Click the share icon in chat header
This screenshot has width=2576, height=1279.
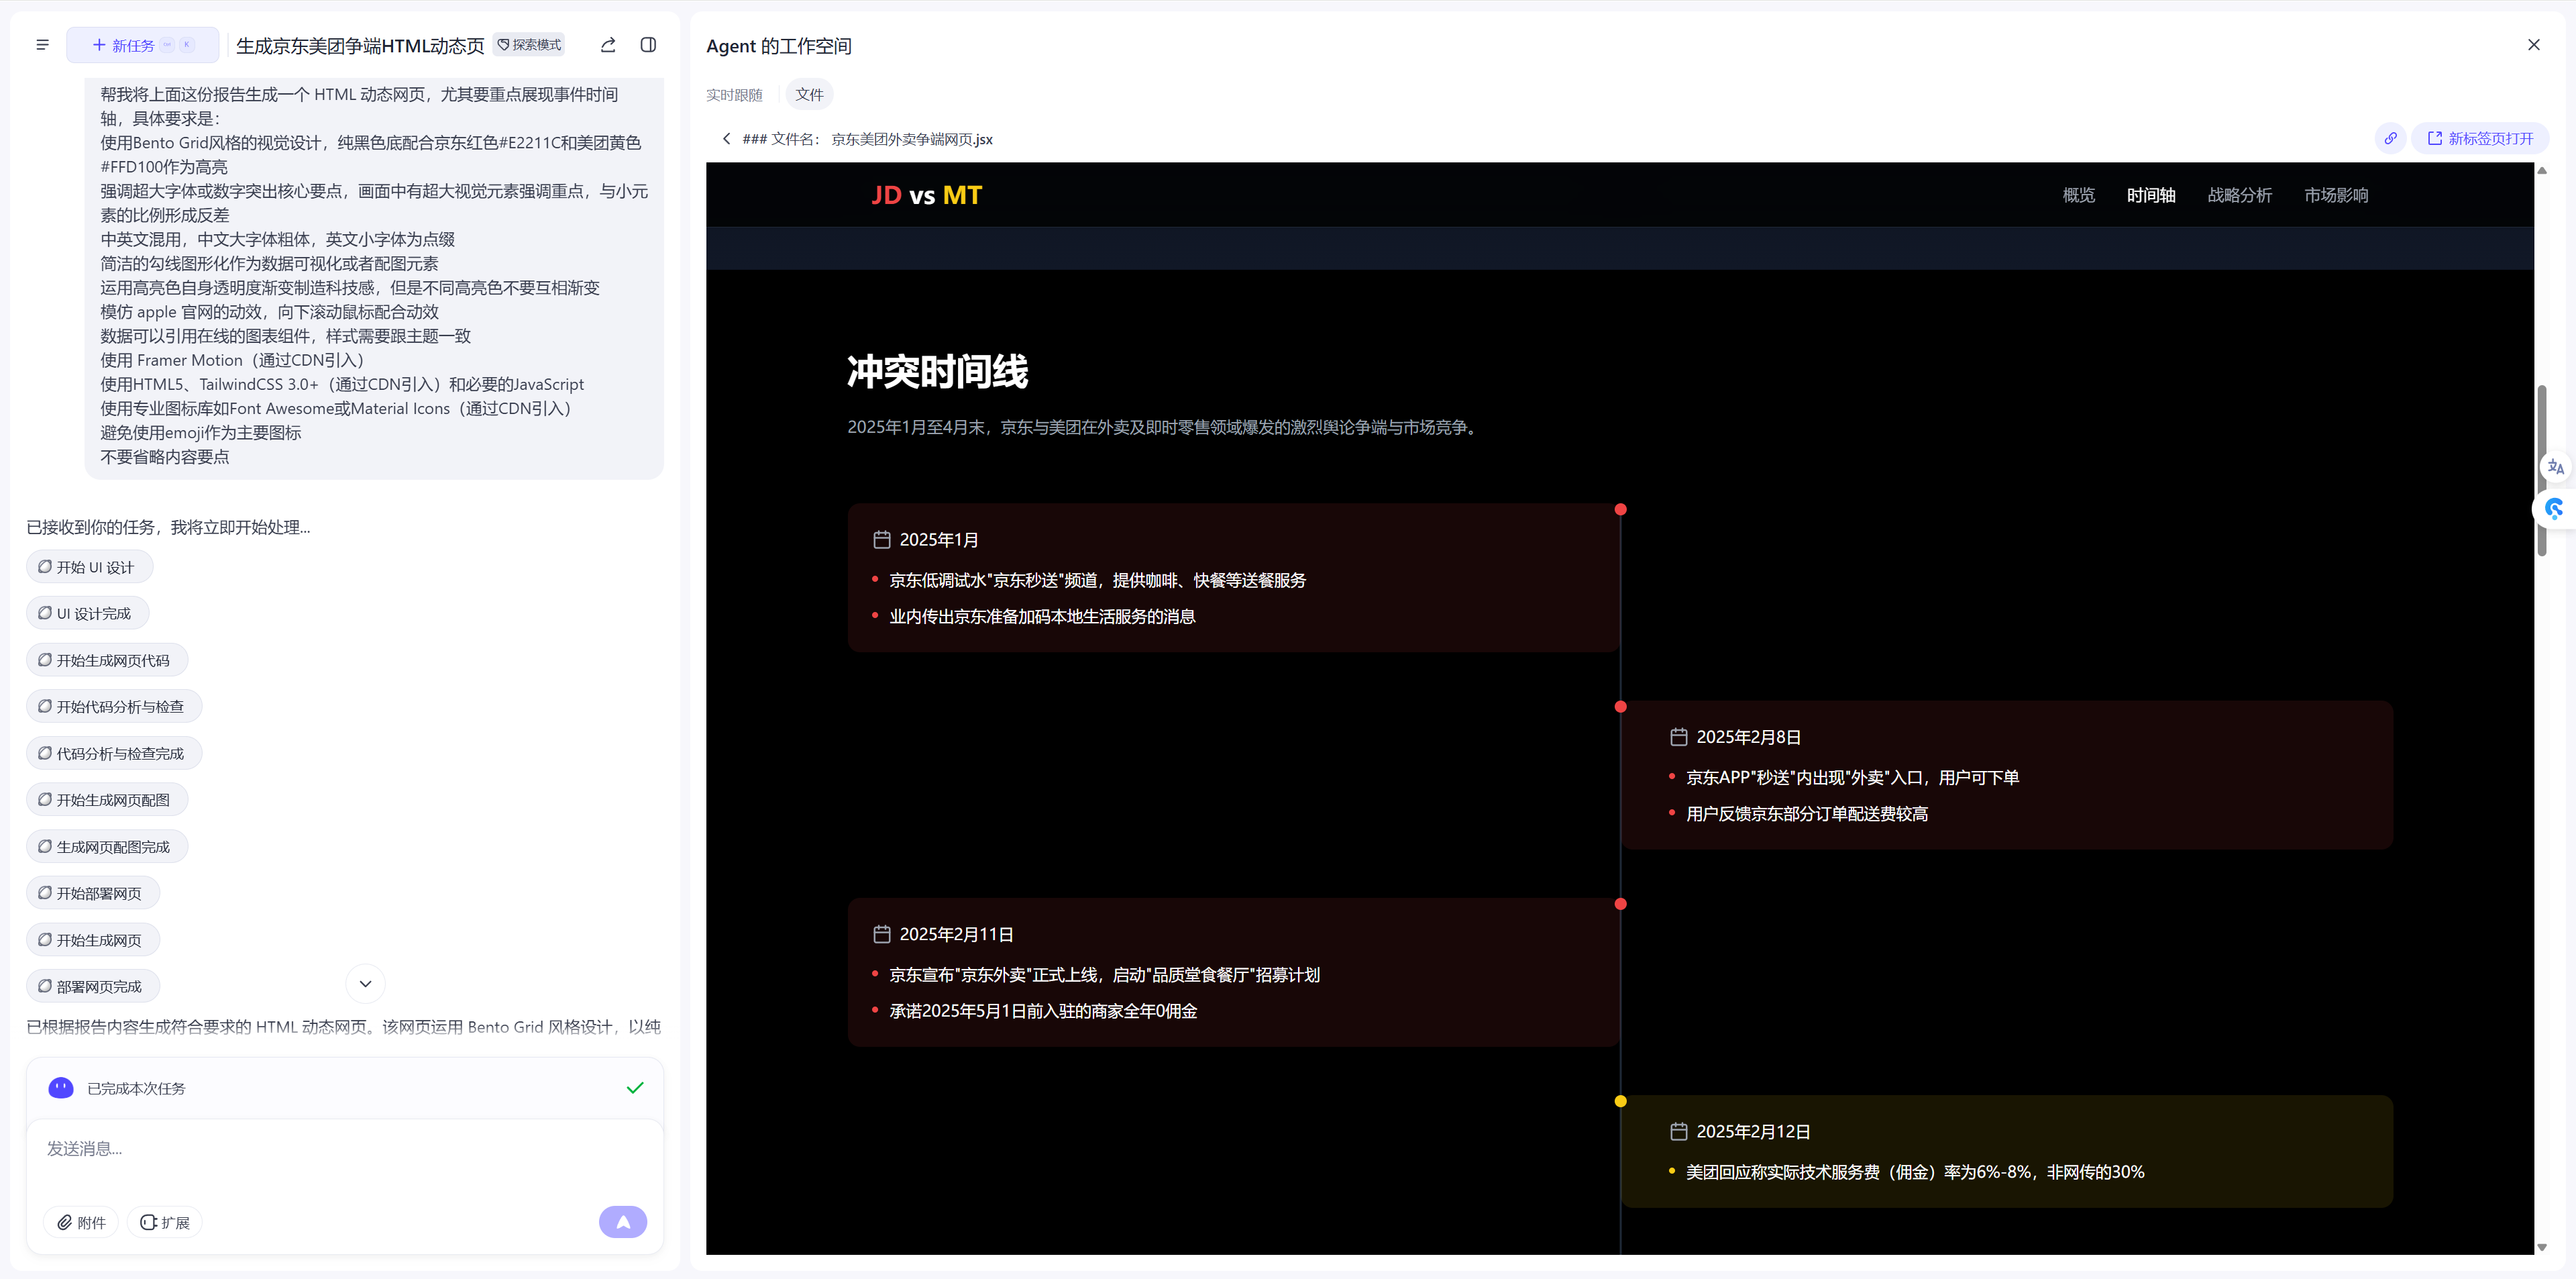click(608, 45)
